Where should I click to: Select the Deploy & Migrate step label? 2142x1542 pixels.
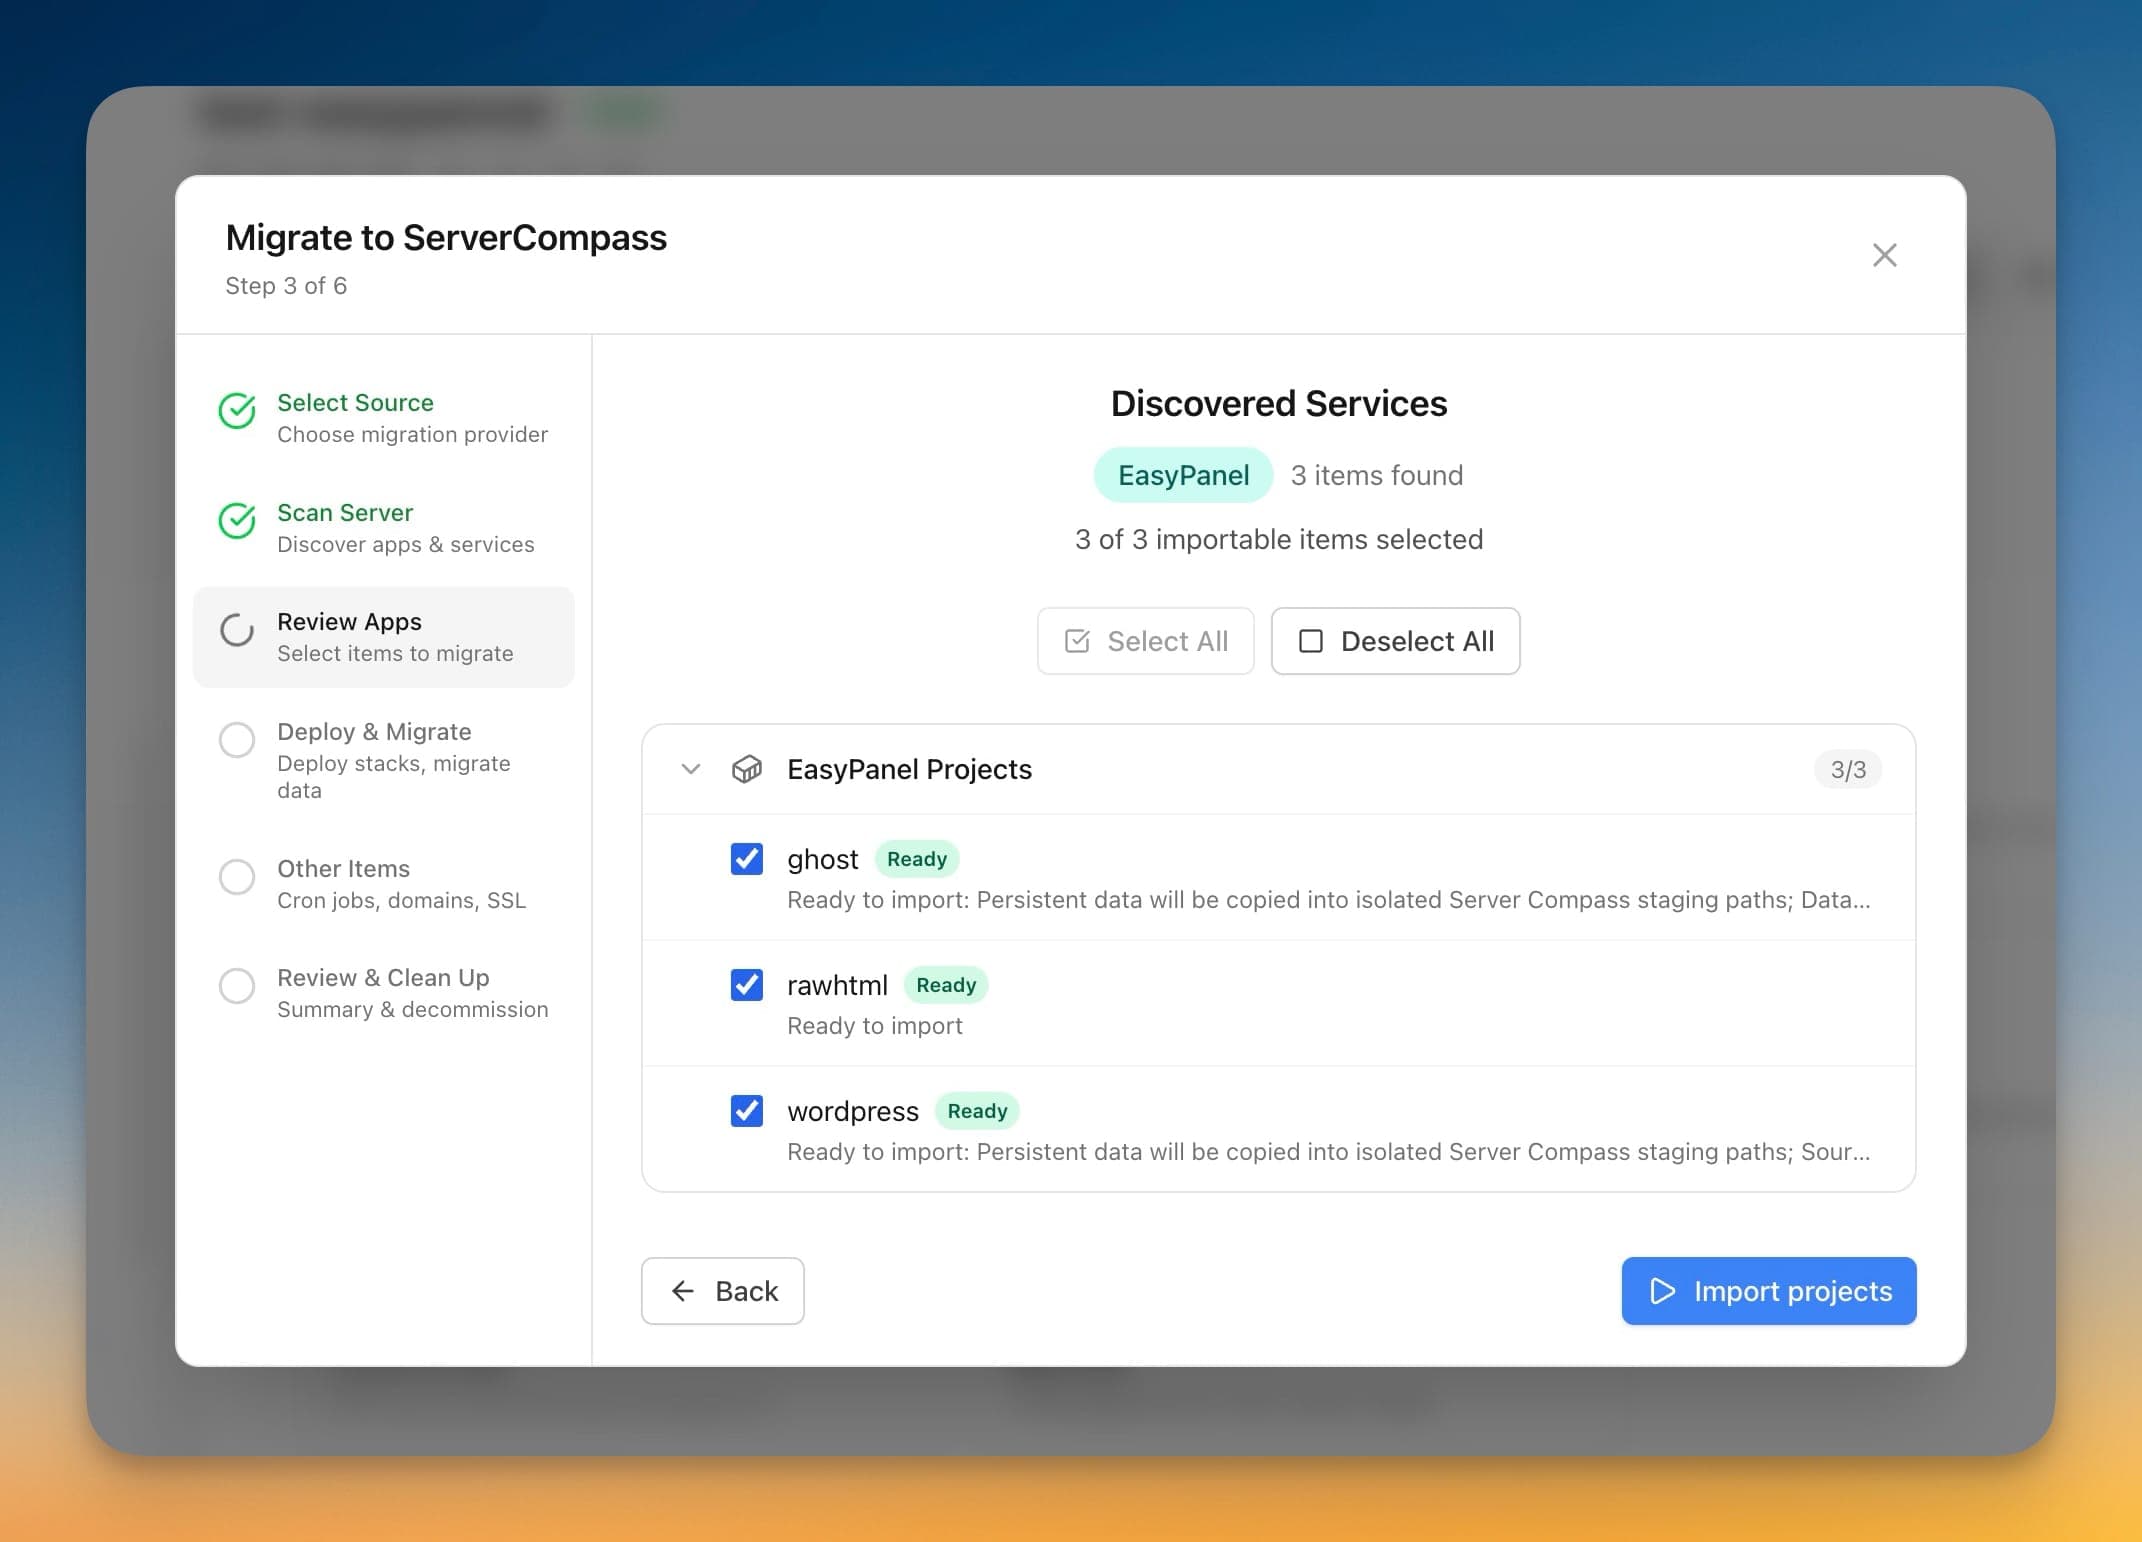[x=374, y=732]
